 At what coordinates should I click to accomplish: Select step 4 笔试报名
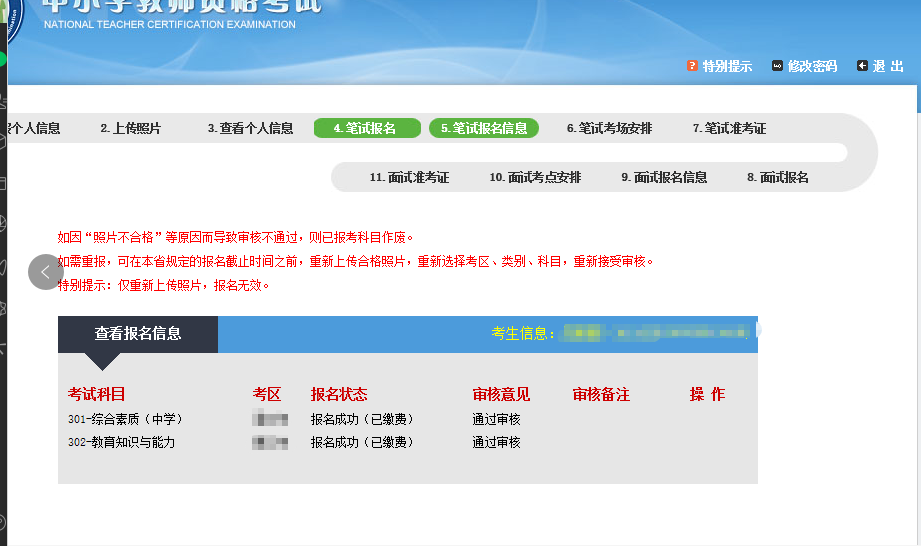367,128
